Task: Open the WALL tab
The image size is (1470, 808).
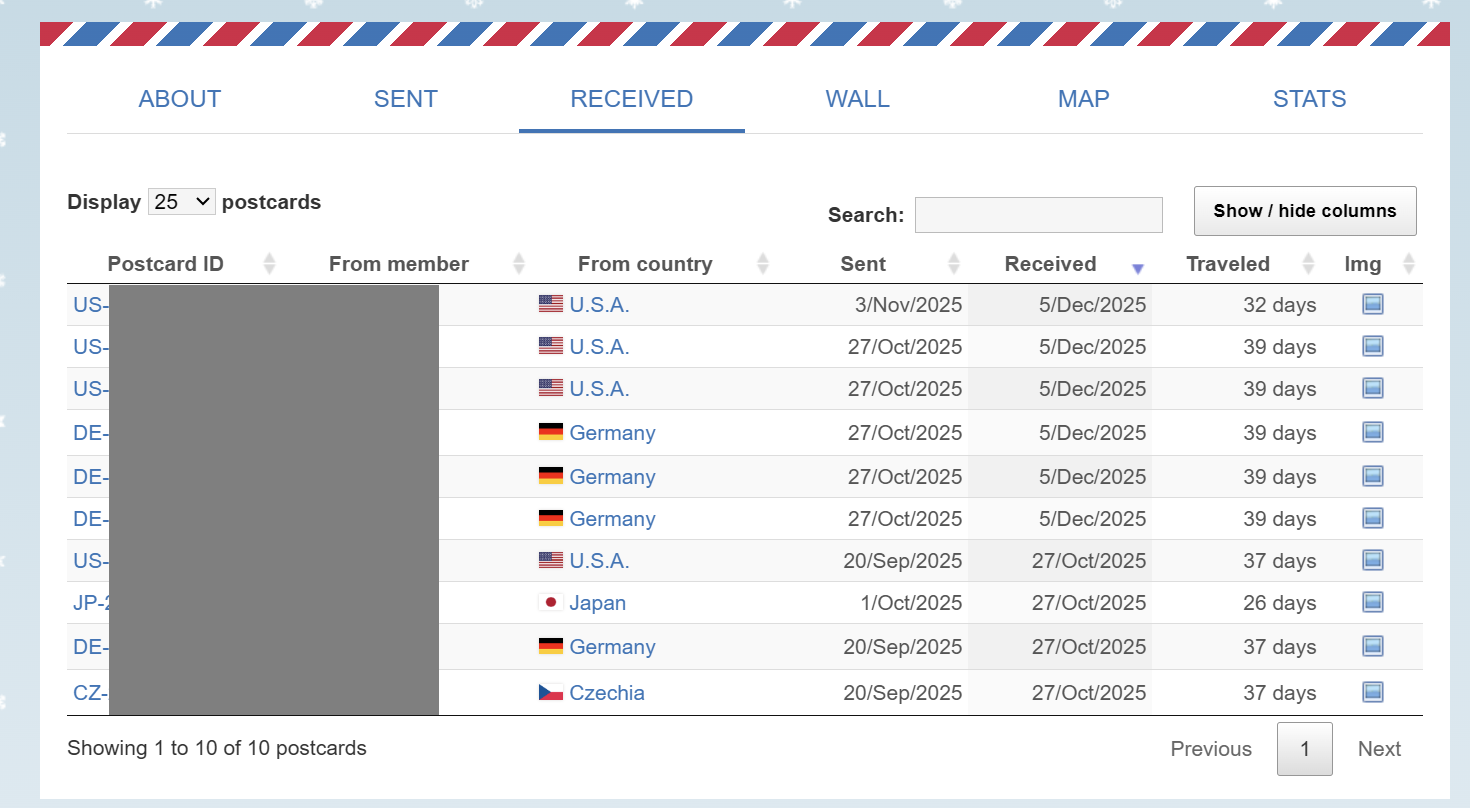Action: [x=857, y=99]
